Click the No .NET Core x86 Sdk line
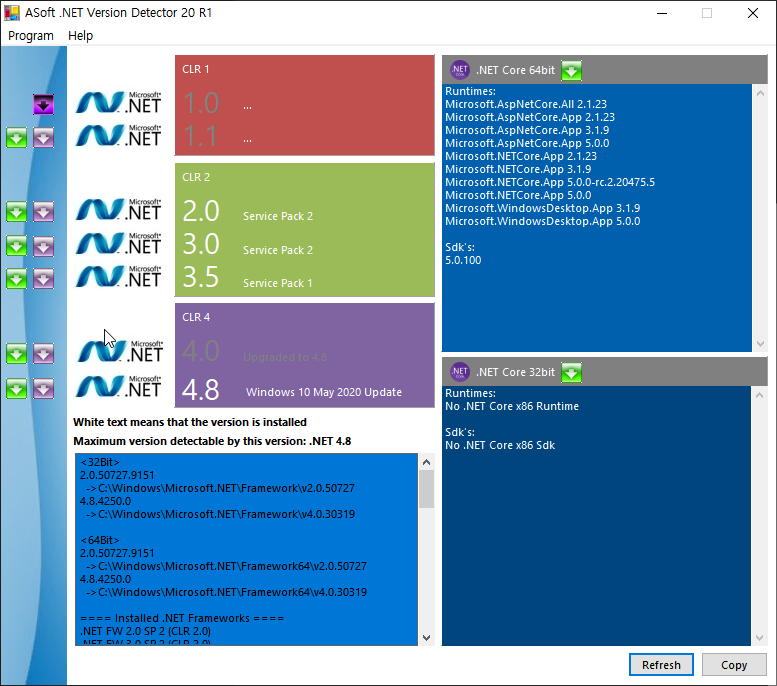777x686 pixels. (500, 446)
